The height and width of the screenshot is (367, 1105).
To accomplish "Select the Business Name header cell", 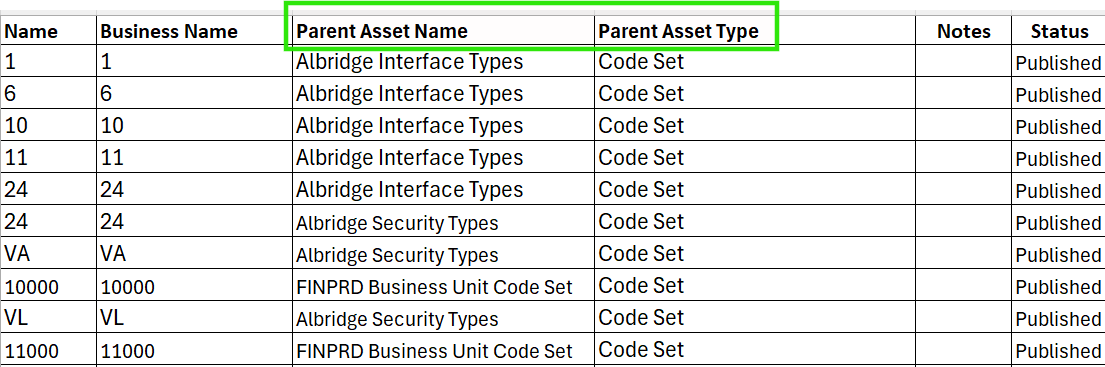I will coord(195,31).
